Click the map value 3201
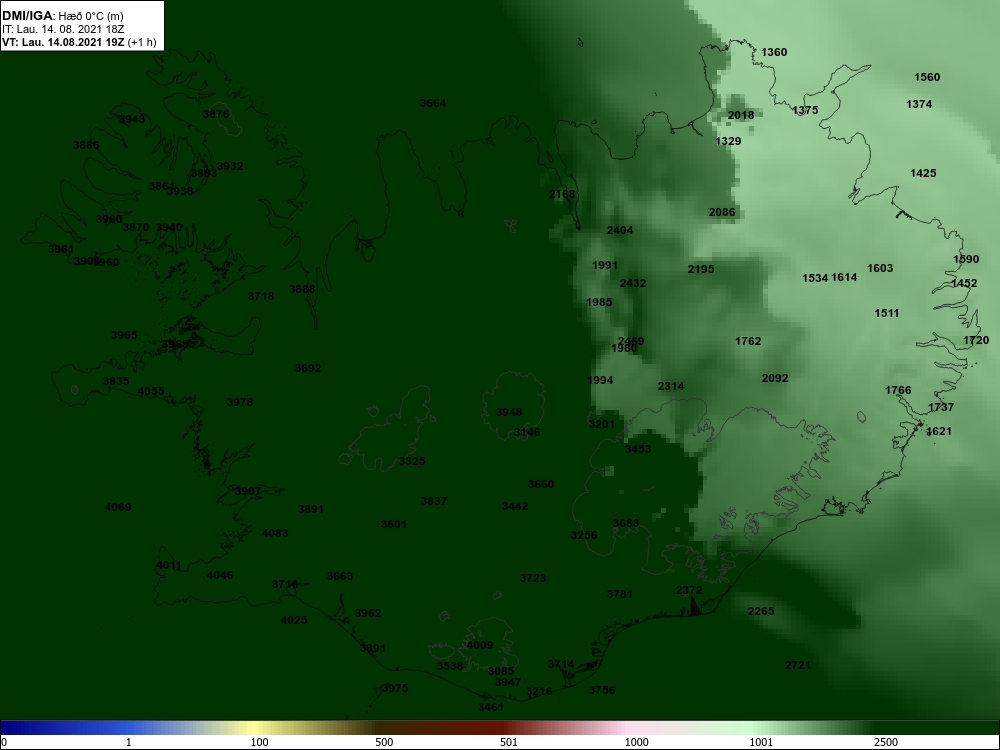 [x=602, y=424]
